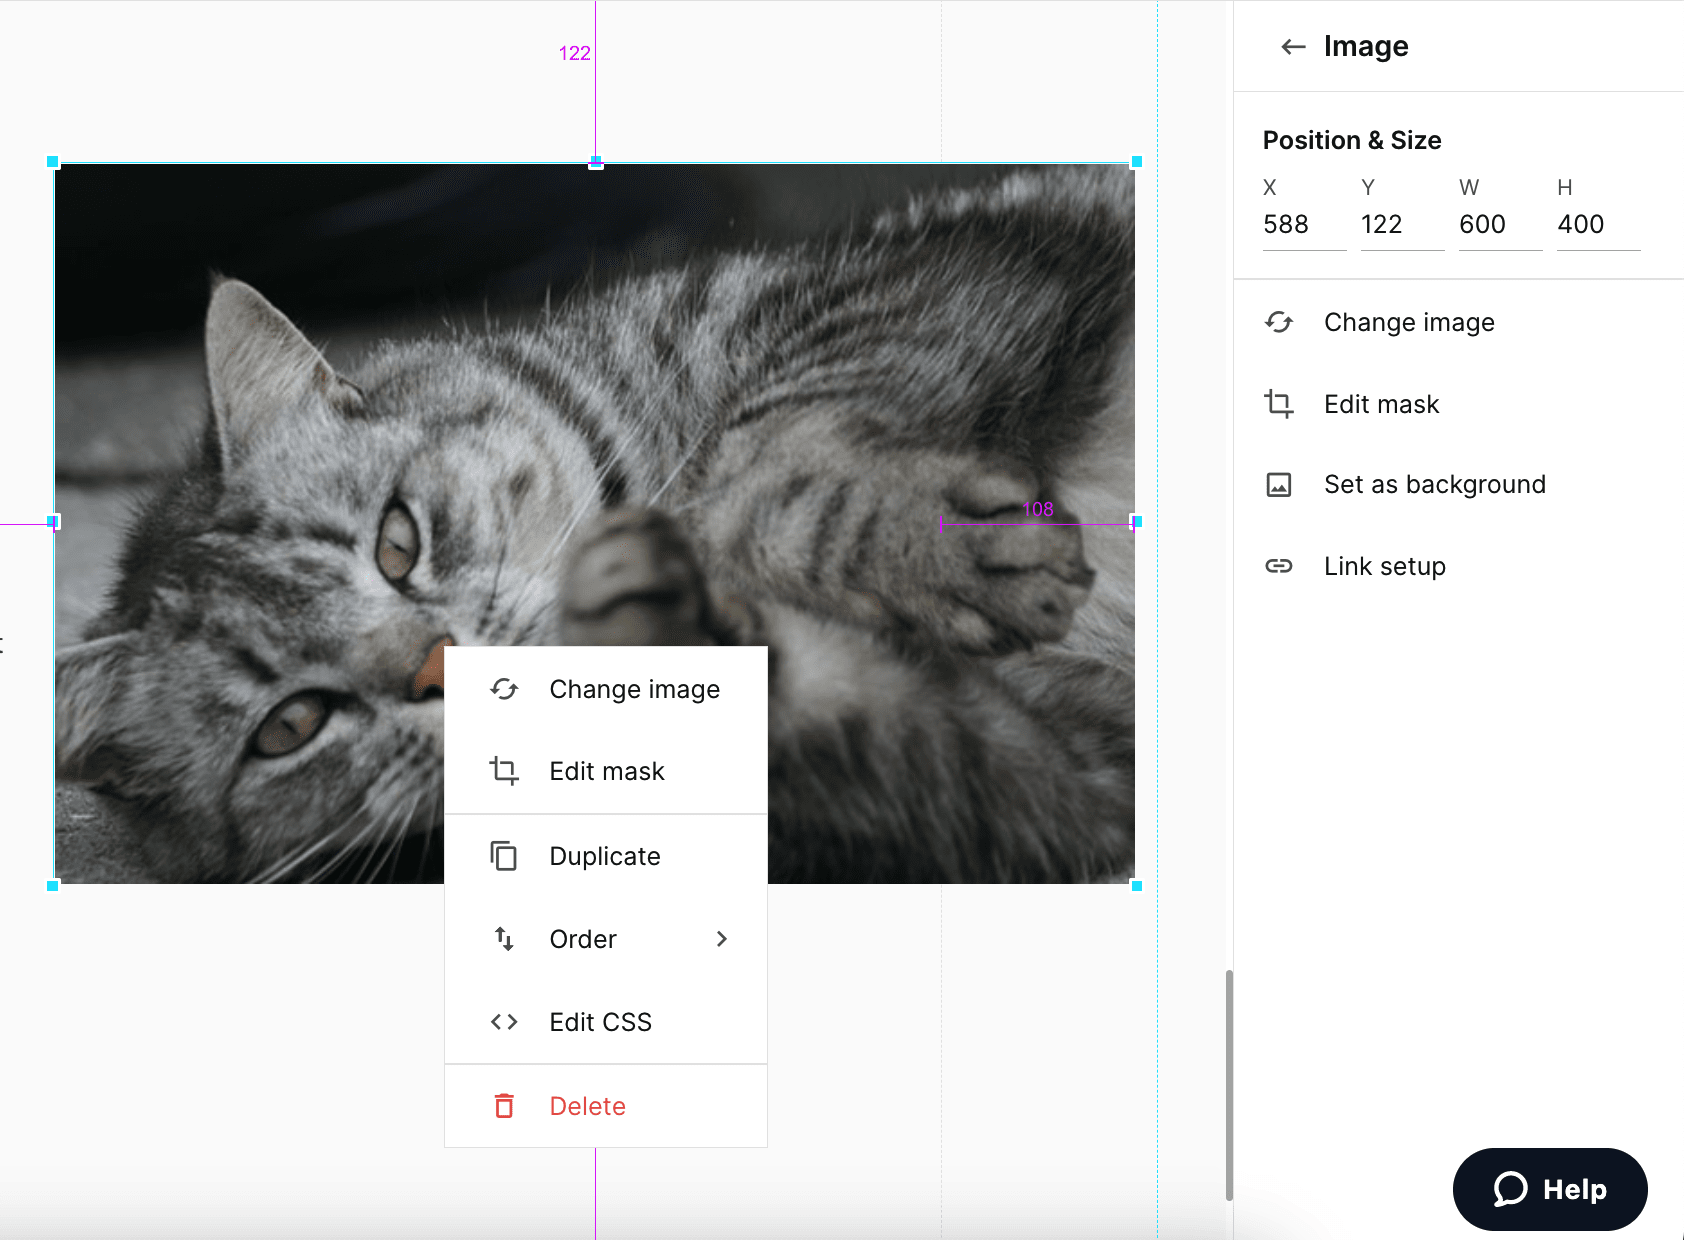Image resolution: width=1684 pixels, height=1240 pixels.
Task: Choose Change image from the context menu
Action: click(x=606, y=689)
